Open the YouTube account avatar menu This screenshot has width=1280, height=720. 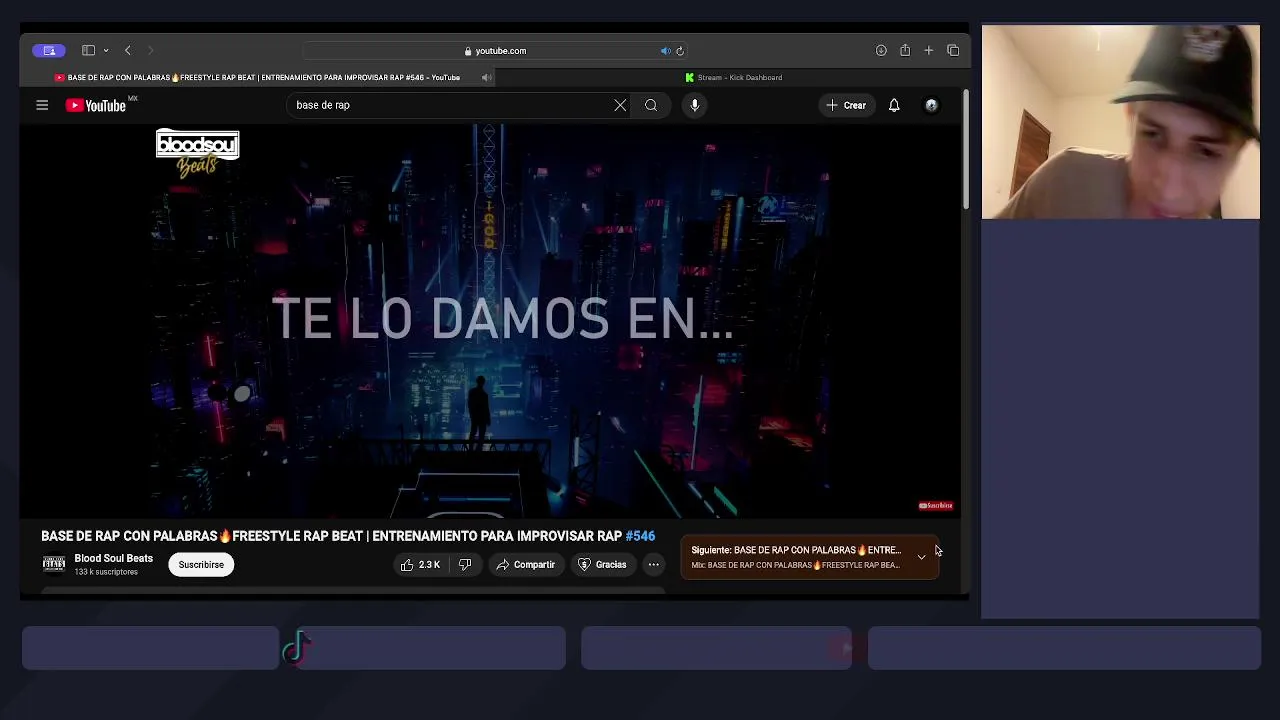931,105
